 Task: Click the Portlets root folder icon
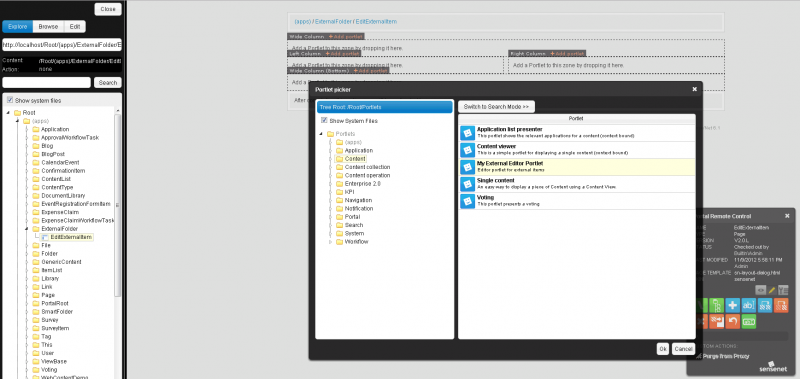tap(330, 134)
